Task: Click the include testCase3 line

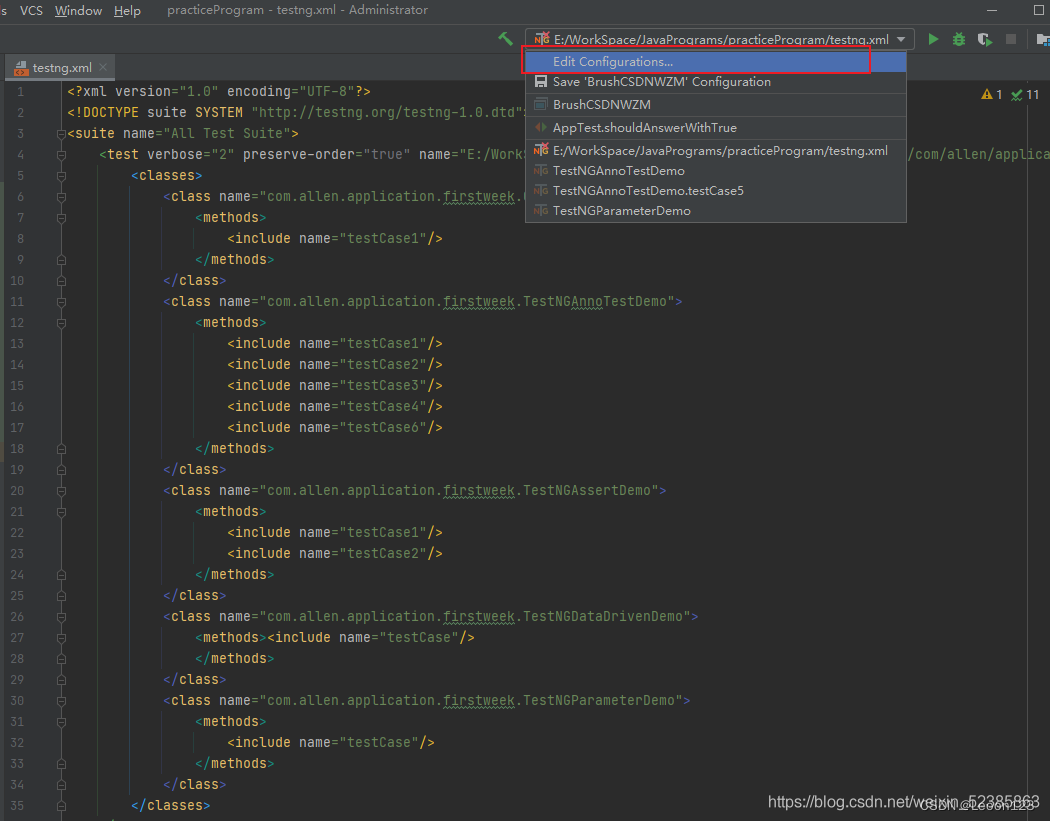Action: click(335, 385)
